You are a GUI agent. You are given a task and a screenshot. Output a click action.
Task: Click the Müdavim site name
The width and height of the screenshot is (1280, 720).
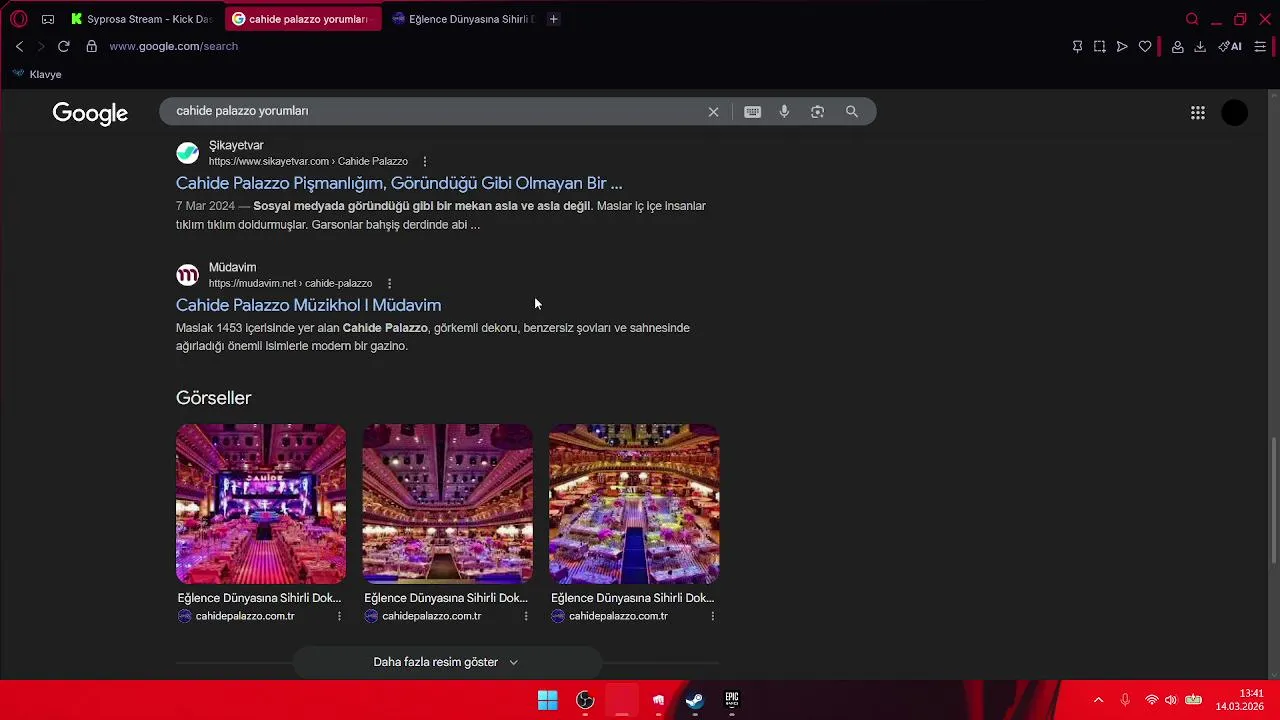point(232,267)
